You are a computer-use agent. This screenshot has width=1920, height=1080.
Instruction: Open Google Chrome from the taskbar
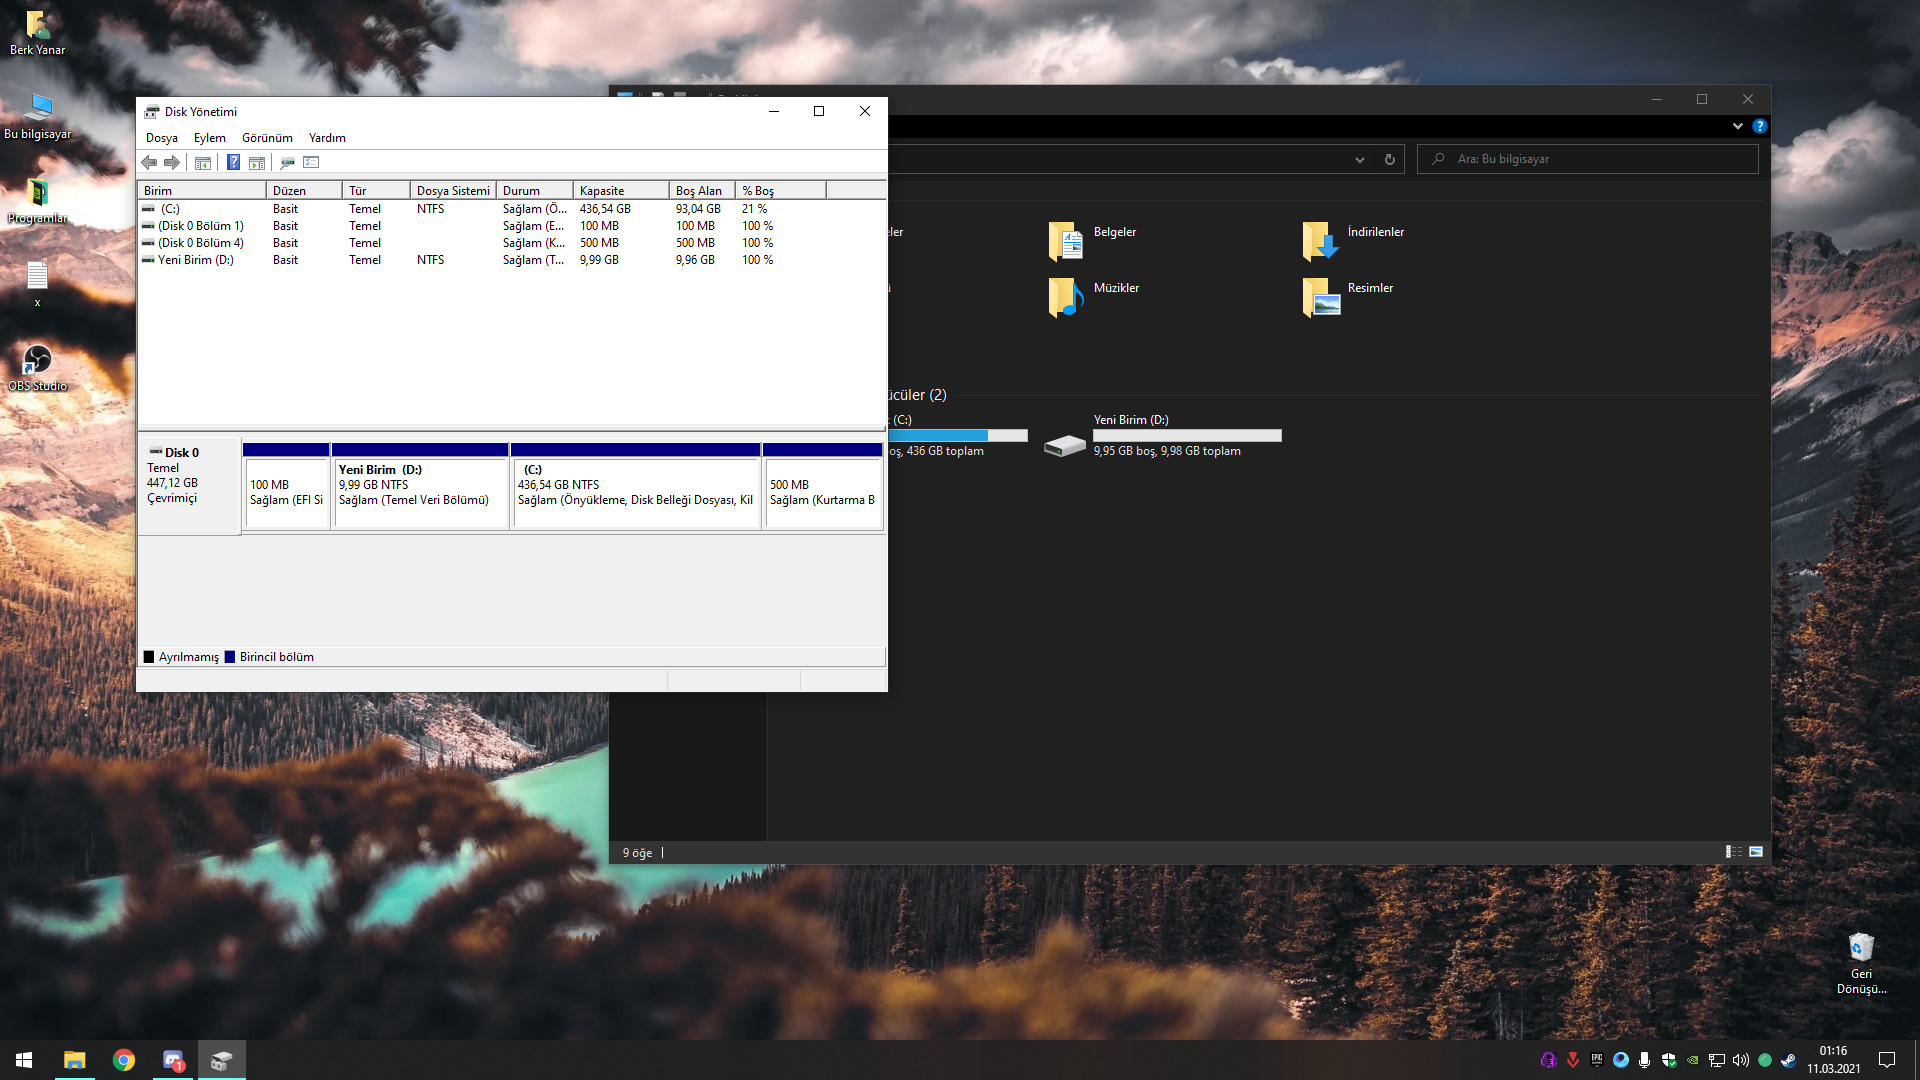click(124, 1060)
